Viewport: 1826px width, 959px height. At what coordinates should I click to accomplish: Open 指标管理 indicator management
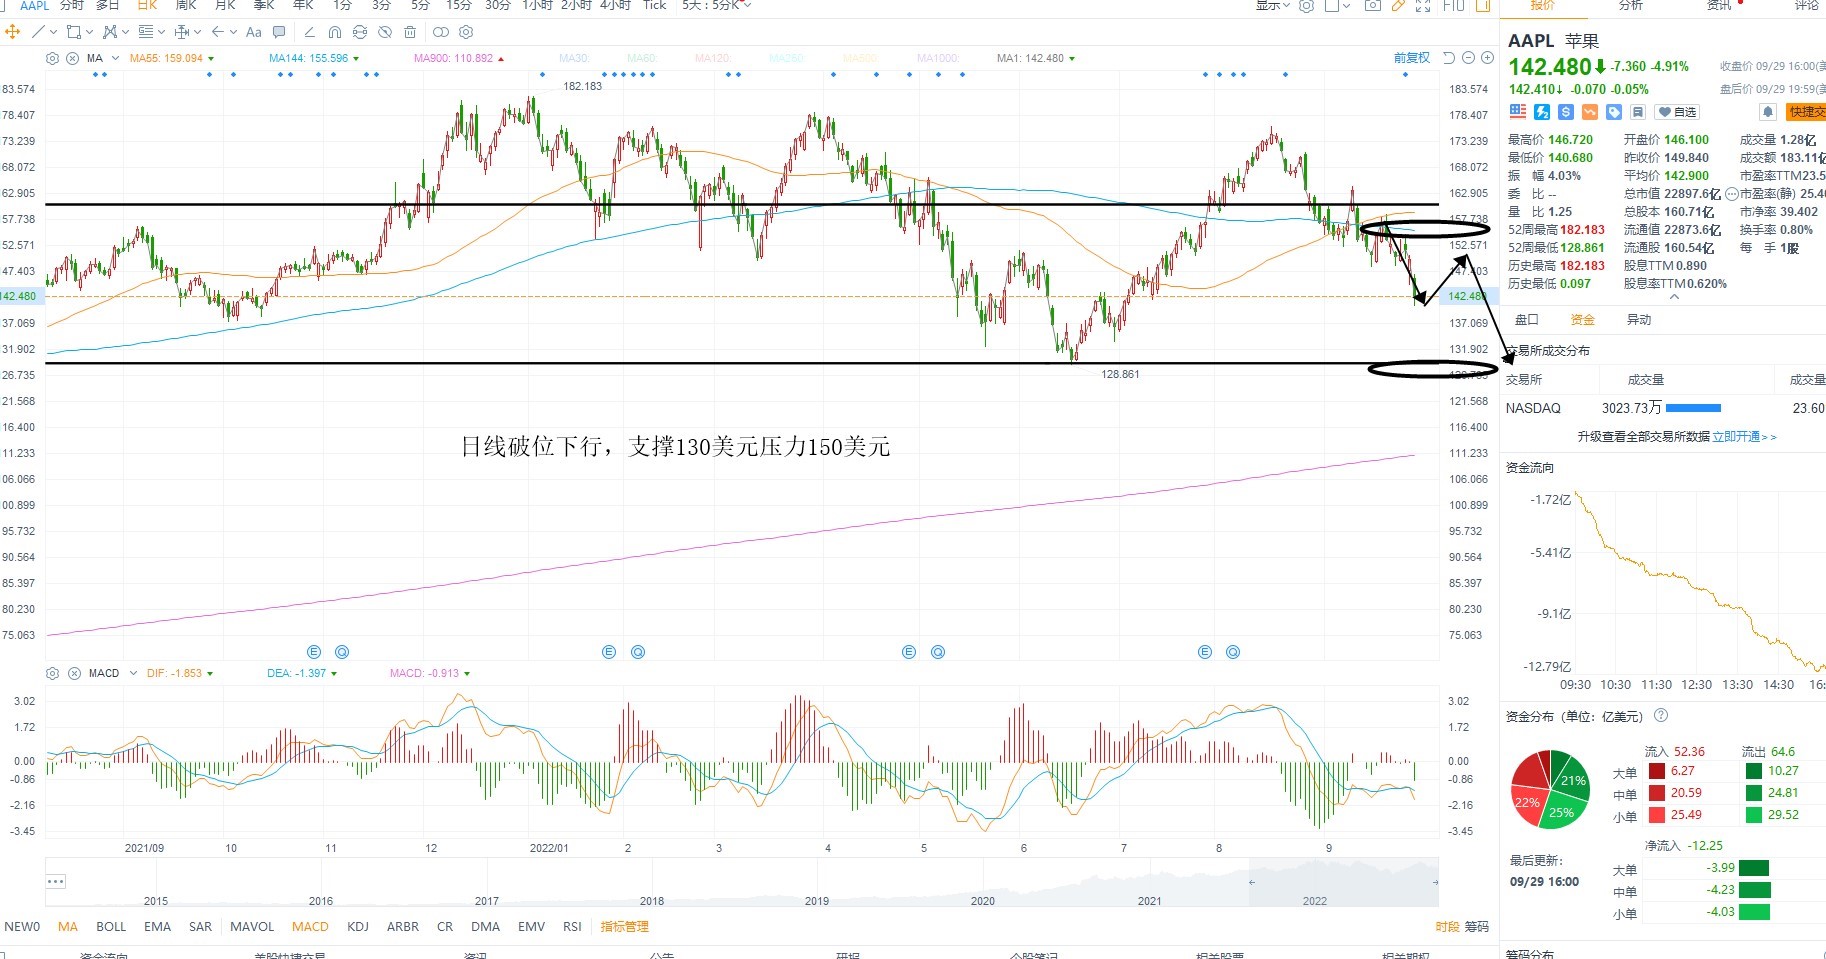tap(625, 927)
